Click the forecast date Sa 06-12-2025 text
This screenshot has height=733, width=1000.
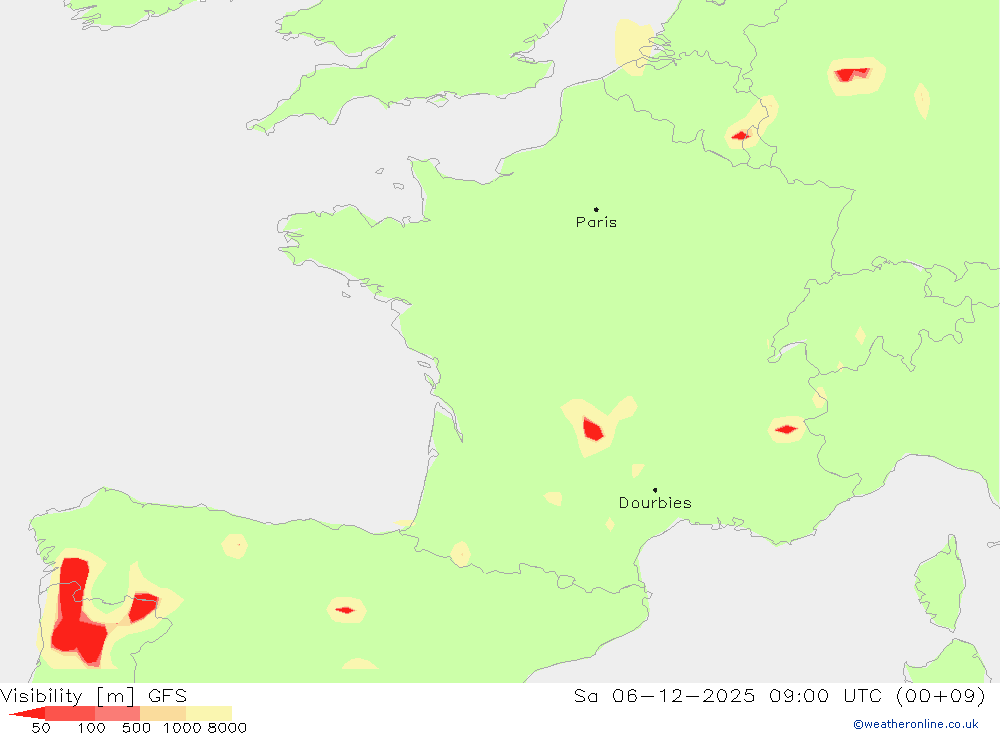[x=664, y=695]
